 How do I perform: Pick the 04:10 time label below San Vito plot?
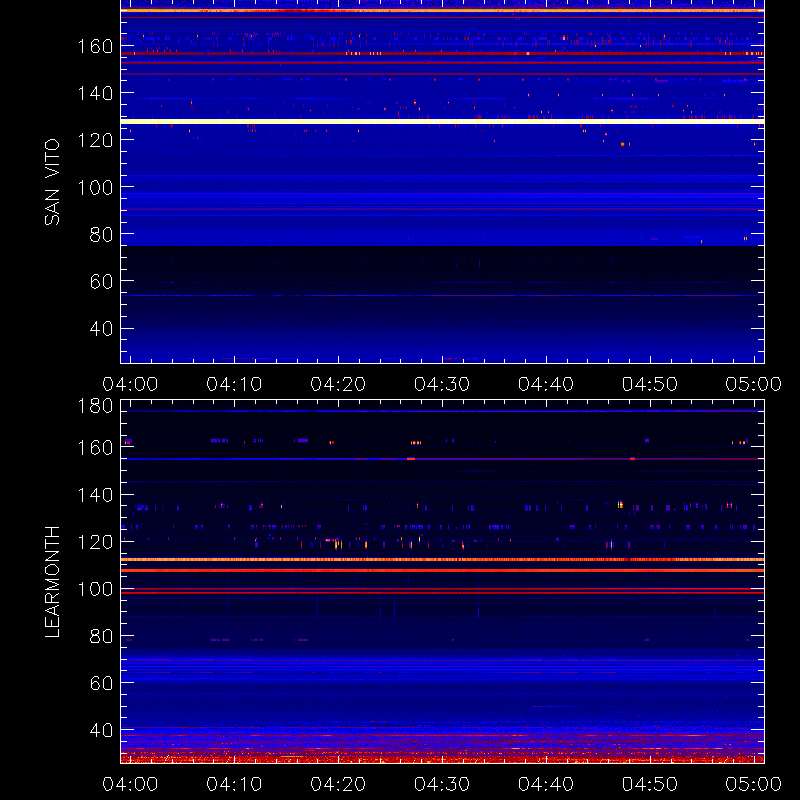pyautogui.click(x=234, y=384)
